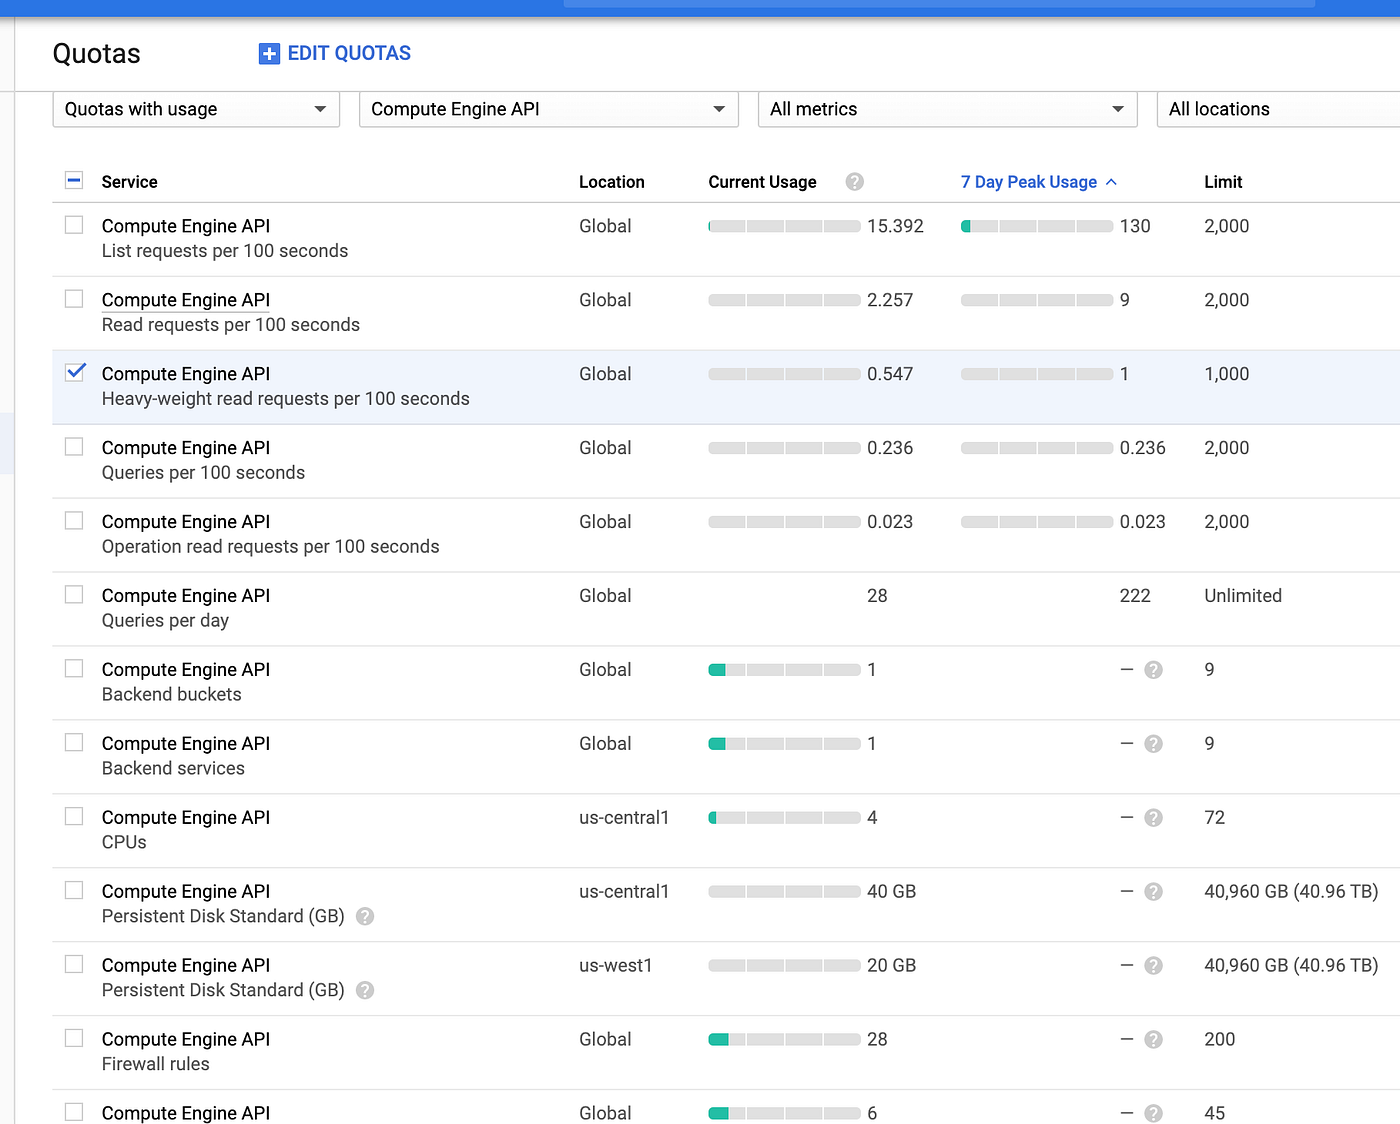Click help icon in Firewall rules peak usage
The height and width of the screenshot is (1124, 1400).
point(1153,1040)
